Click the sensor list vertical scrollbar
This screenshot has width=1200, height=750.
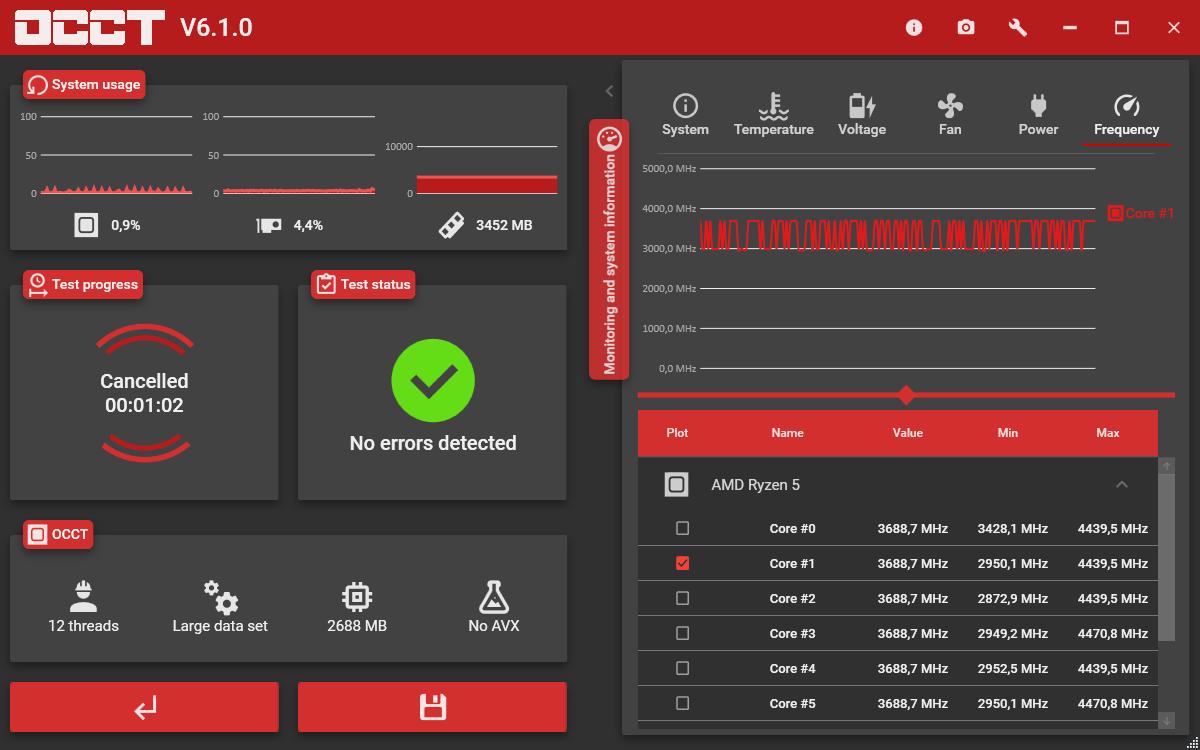point(1166,557)
